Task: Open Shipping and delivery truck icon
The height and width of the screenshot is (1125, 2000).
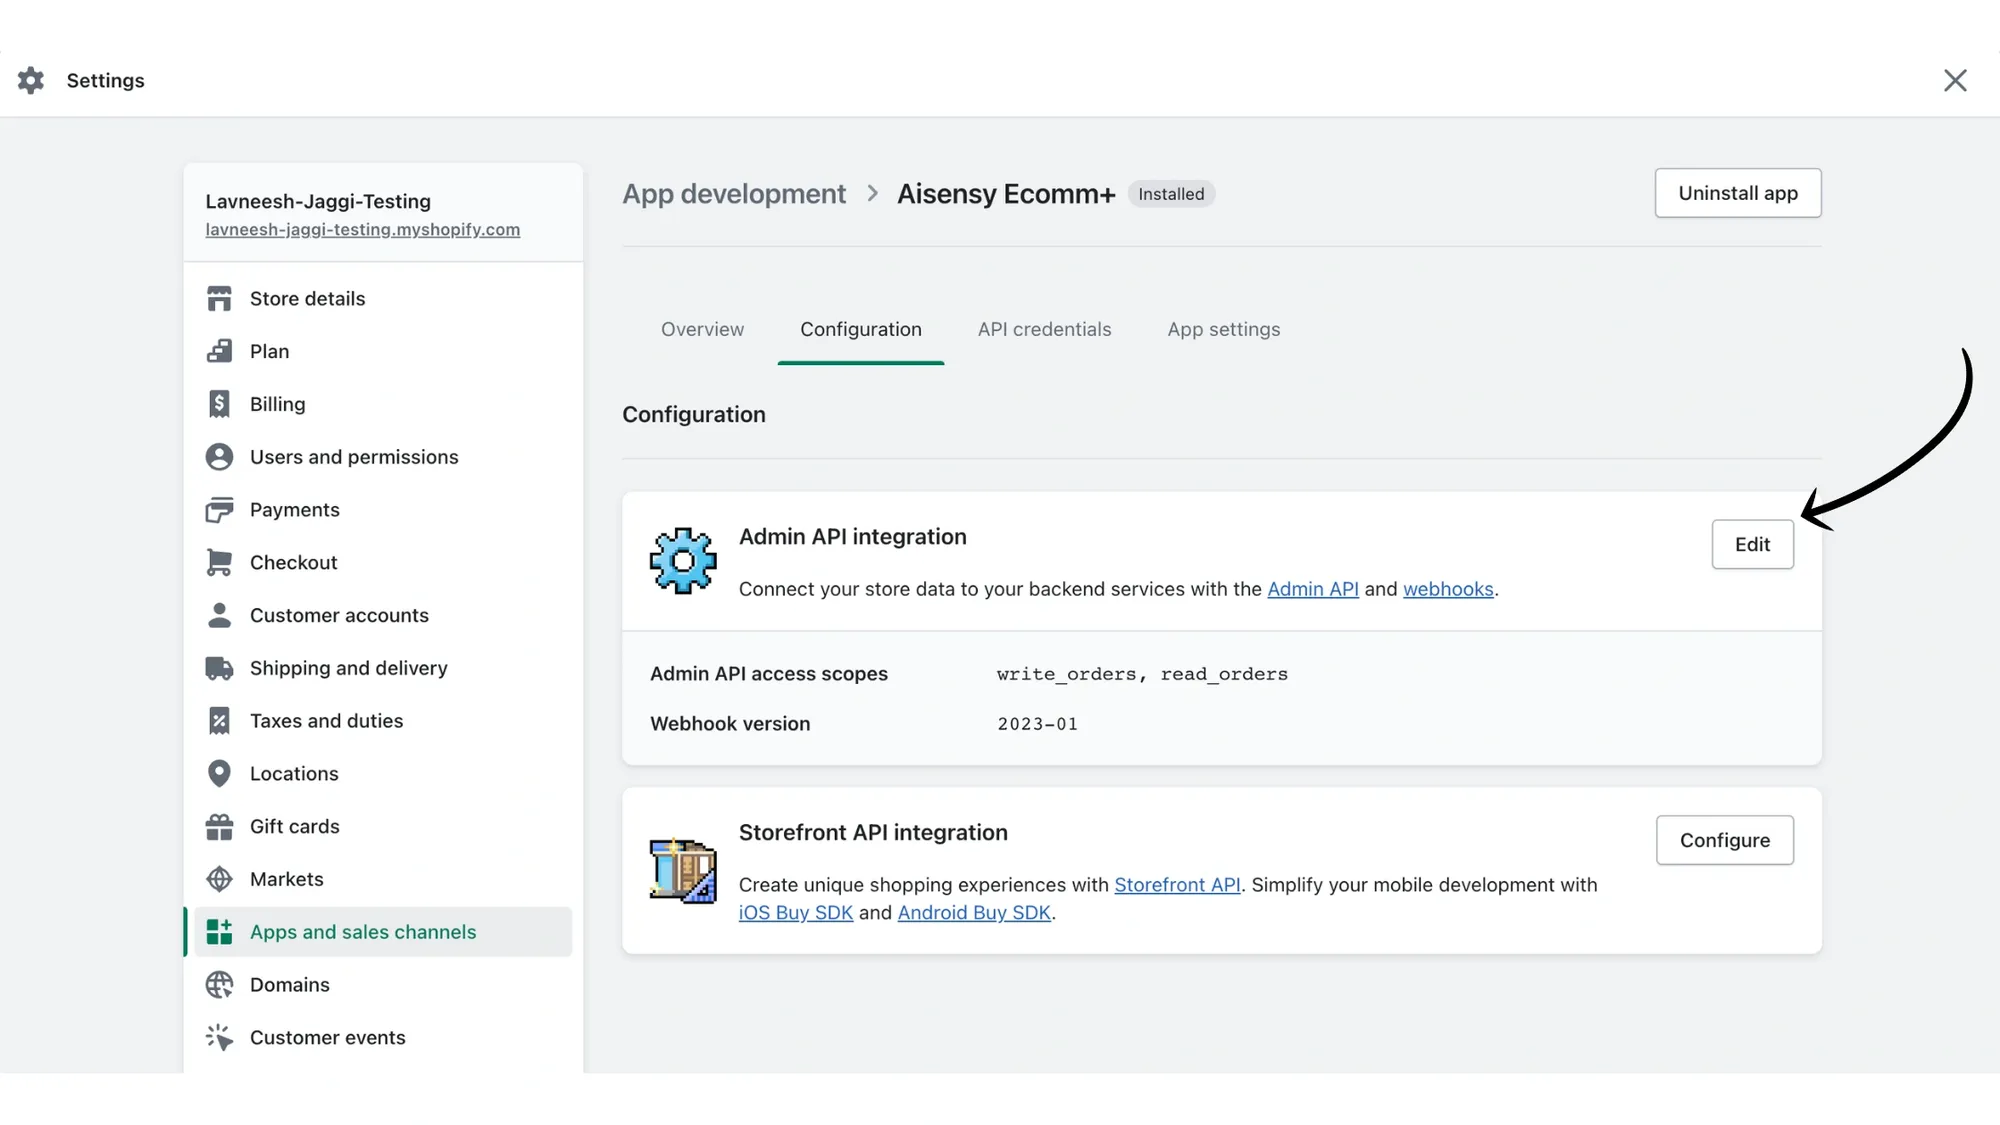Action: point(219,667)
